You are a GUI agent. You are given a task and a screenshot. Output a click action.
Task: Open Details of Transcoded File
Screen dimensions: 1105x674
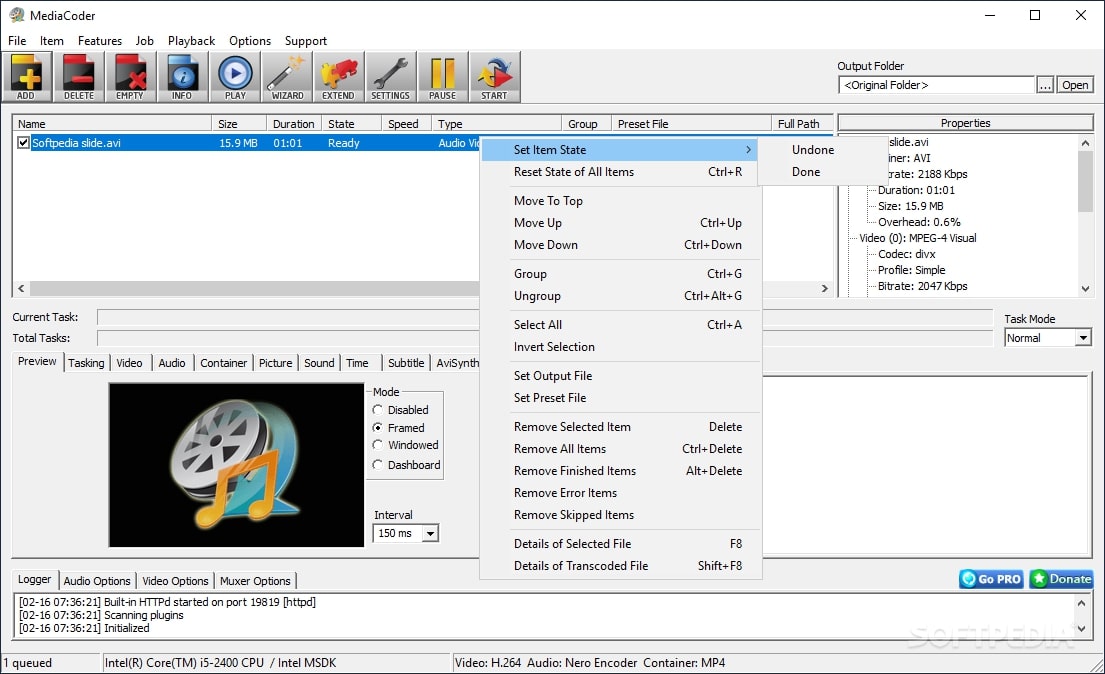pyautogui.click(x=620, y=565)
